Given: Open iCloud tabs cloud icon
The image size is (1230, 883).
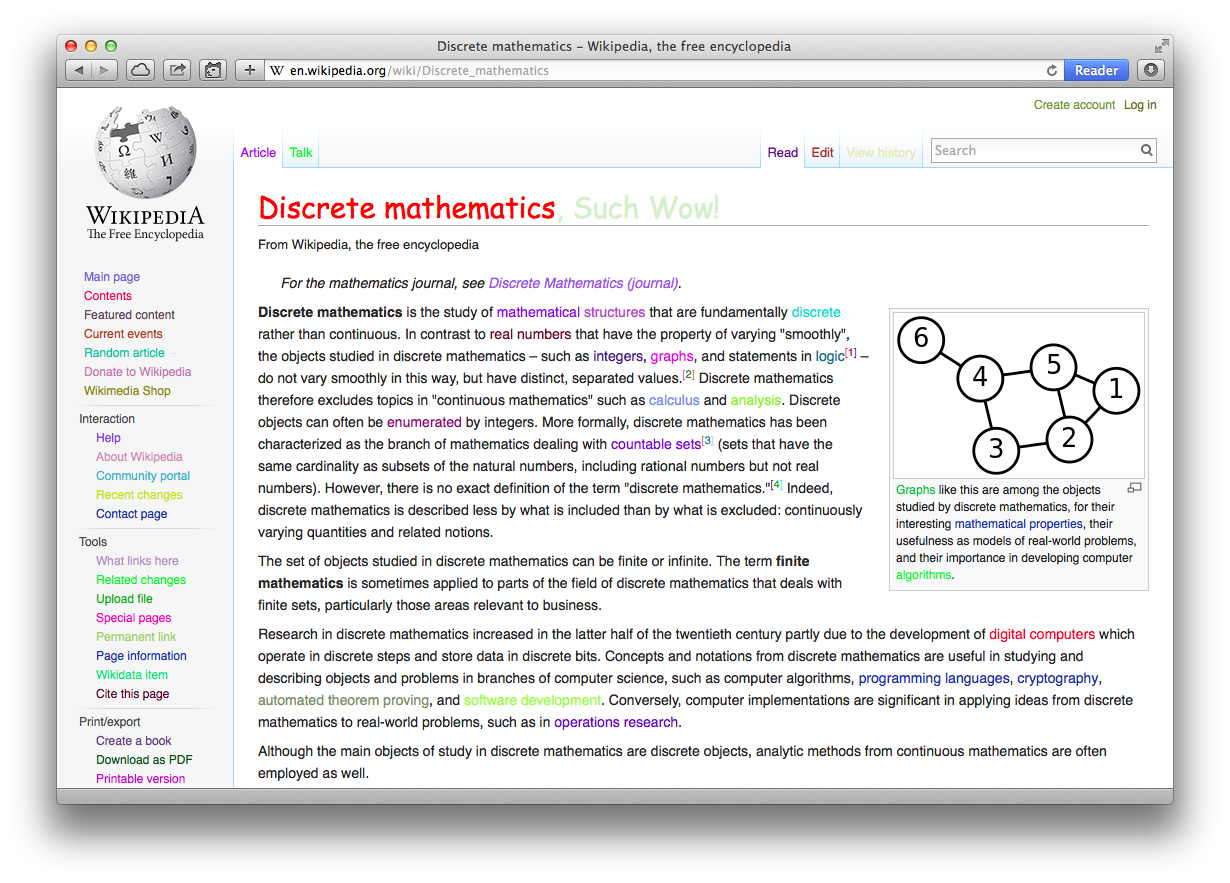Looking at the screenshot, I should (x=140, y=70).
